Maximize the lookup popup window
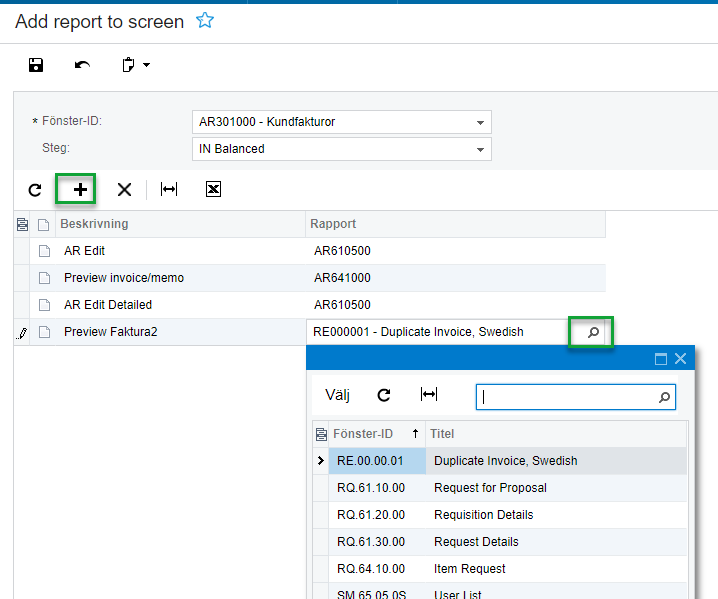 661,359
